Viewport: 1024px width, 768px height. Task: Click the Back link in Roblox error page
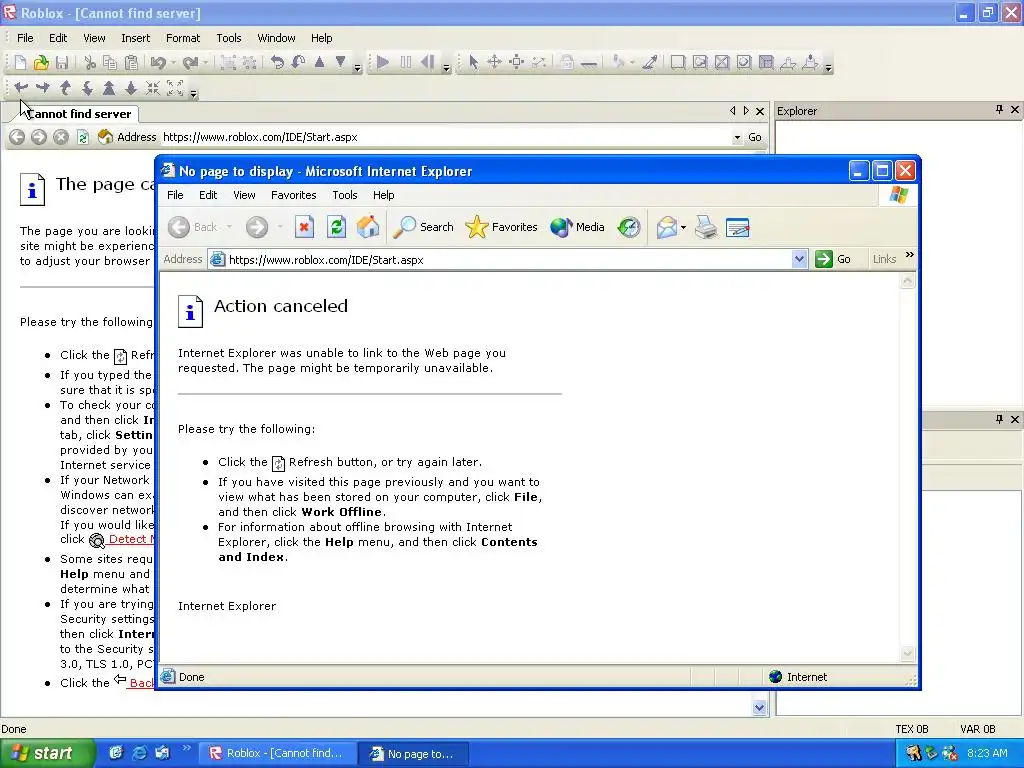click(x=141, y=682)
